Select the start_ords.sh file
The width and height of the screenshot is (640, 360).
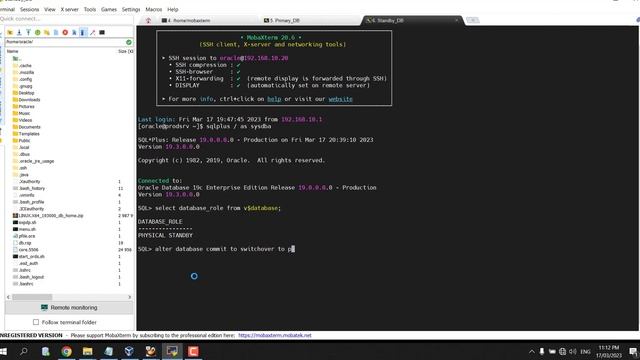32,256
